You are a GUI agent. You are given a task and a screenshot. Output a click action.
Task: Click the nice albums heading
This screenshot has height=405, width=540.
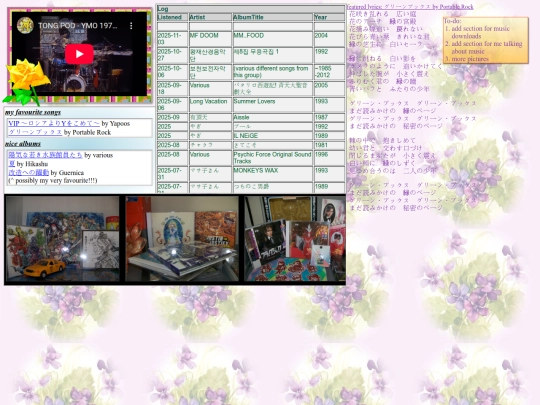(23, 144)
